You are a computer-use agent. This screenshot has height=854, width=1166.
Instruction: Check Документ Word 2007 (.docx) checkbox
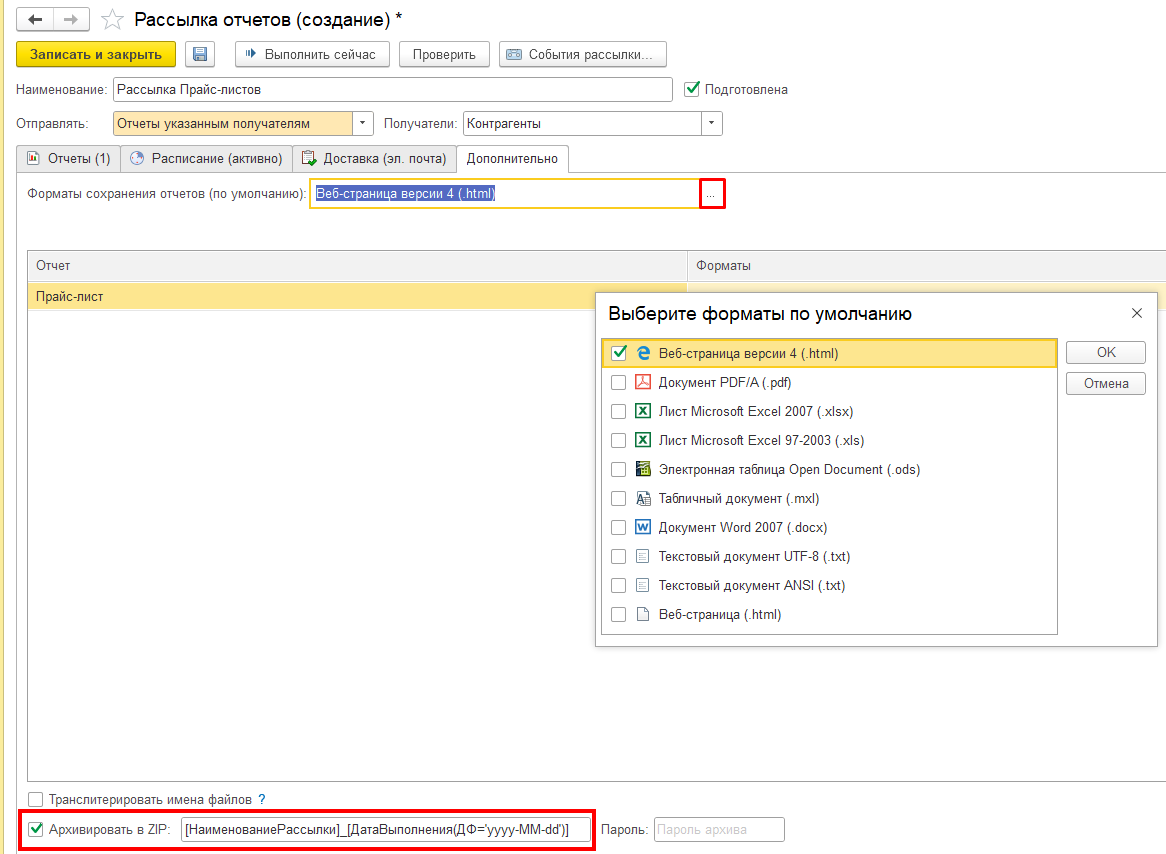coord(619,527)
